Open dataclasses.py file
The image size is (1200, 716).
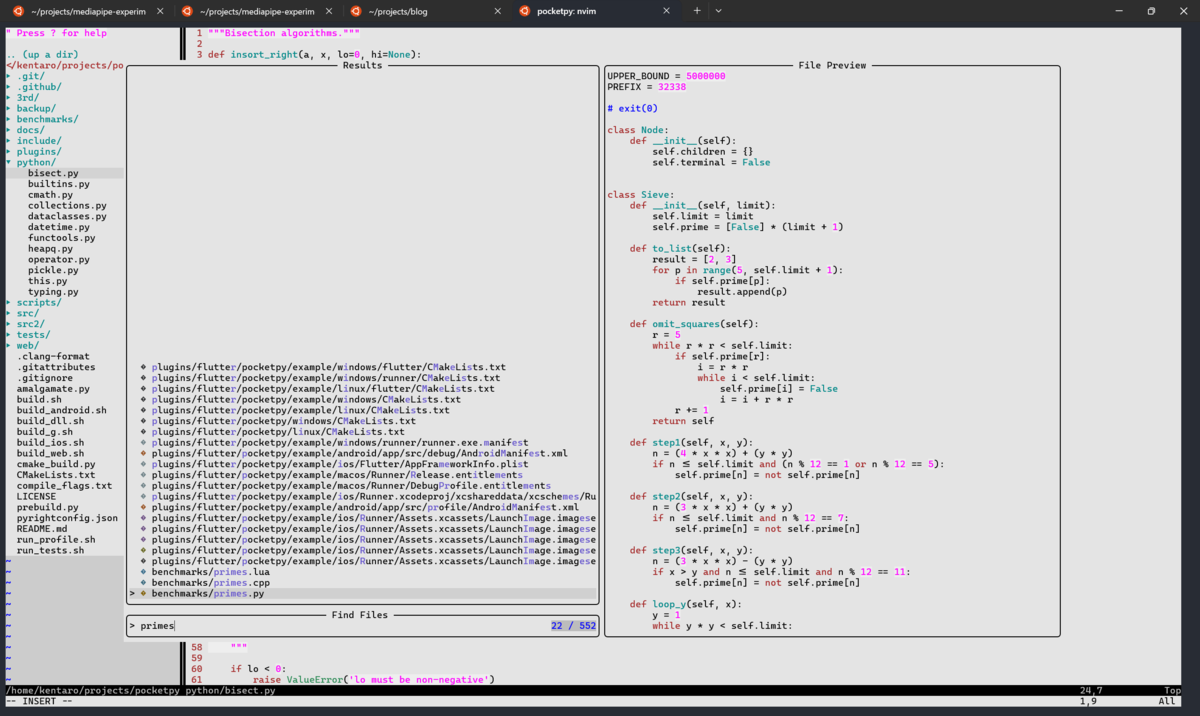coord(67,216)
